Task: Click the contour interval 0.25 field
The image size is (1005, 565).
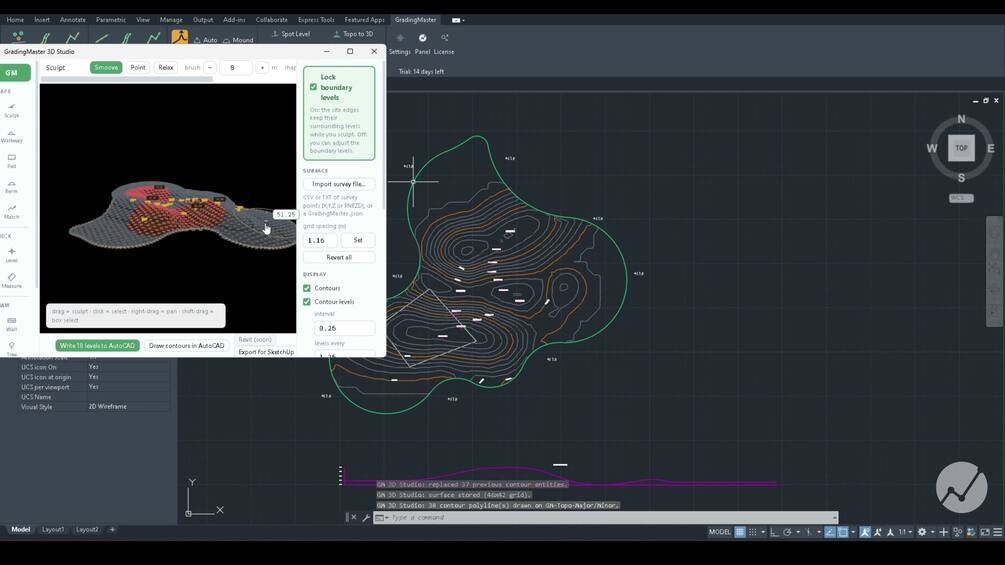Action: pyautogui.click(x=344, y=328)
